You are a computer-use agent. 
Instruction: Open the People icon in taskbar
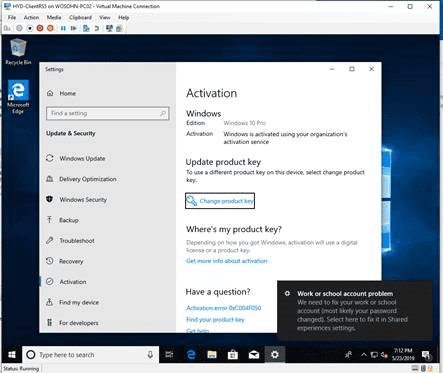(x=349, y=355)
